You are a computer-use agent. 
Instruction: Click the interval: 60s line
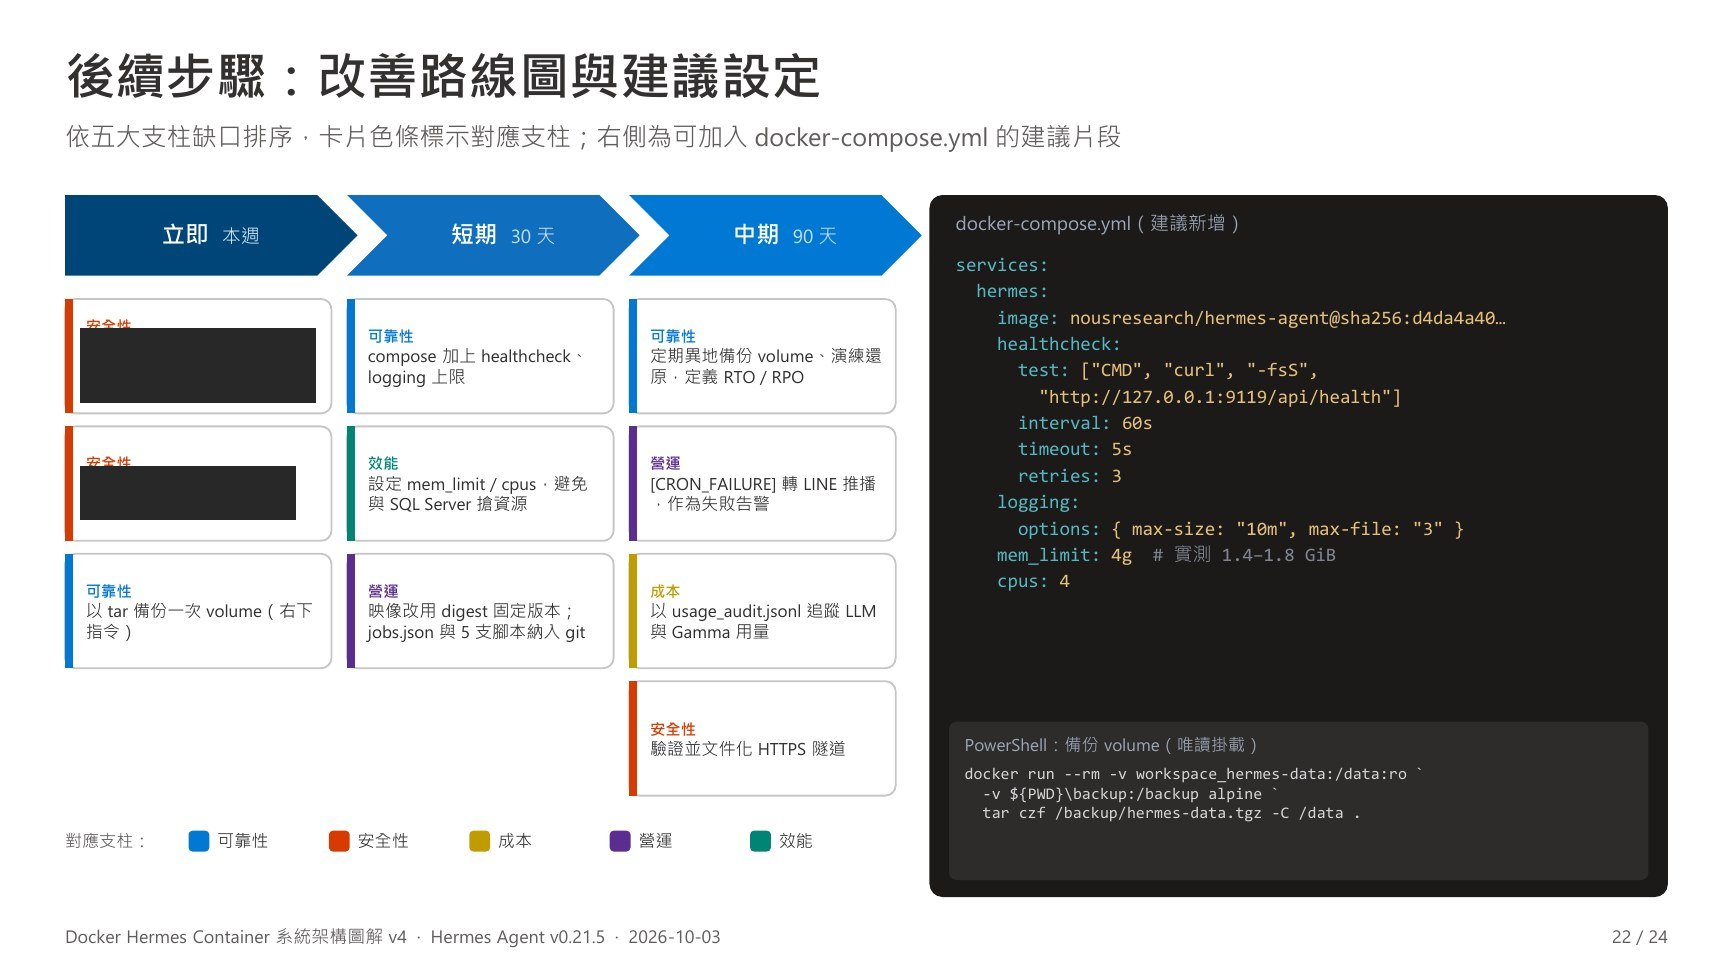1085,423
